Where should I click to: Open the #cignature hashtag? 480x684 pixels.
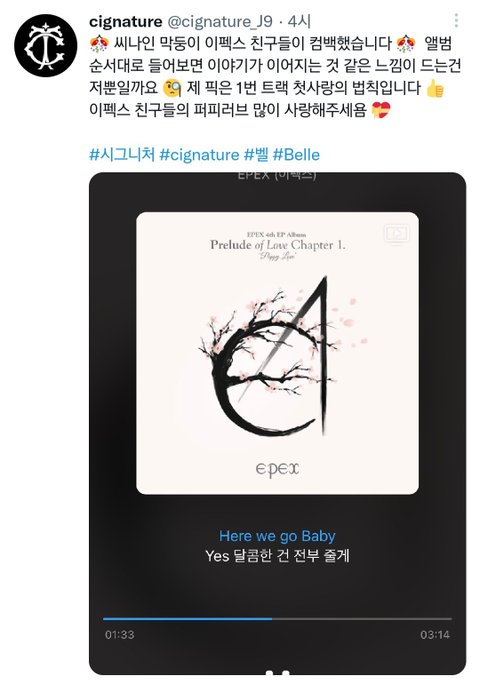[x=199, y=154]
